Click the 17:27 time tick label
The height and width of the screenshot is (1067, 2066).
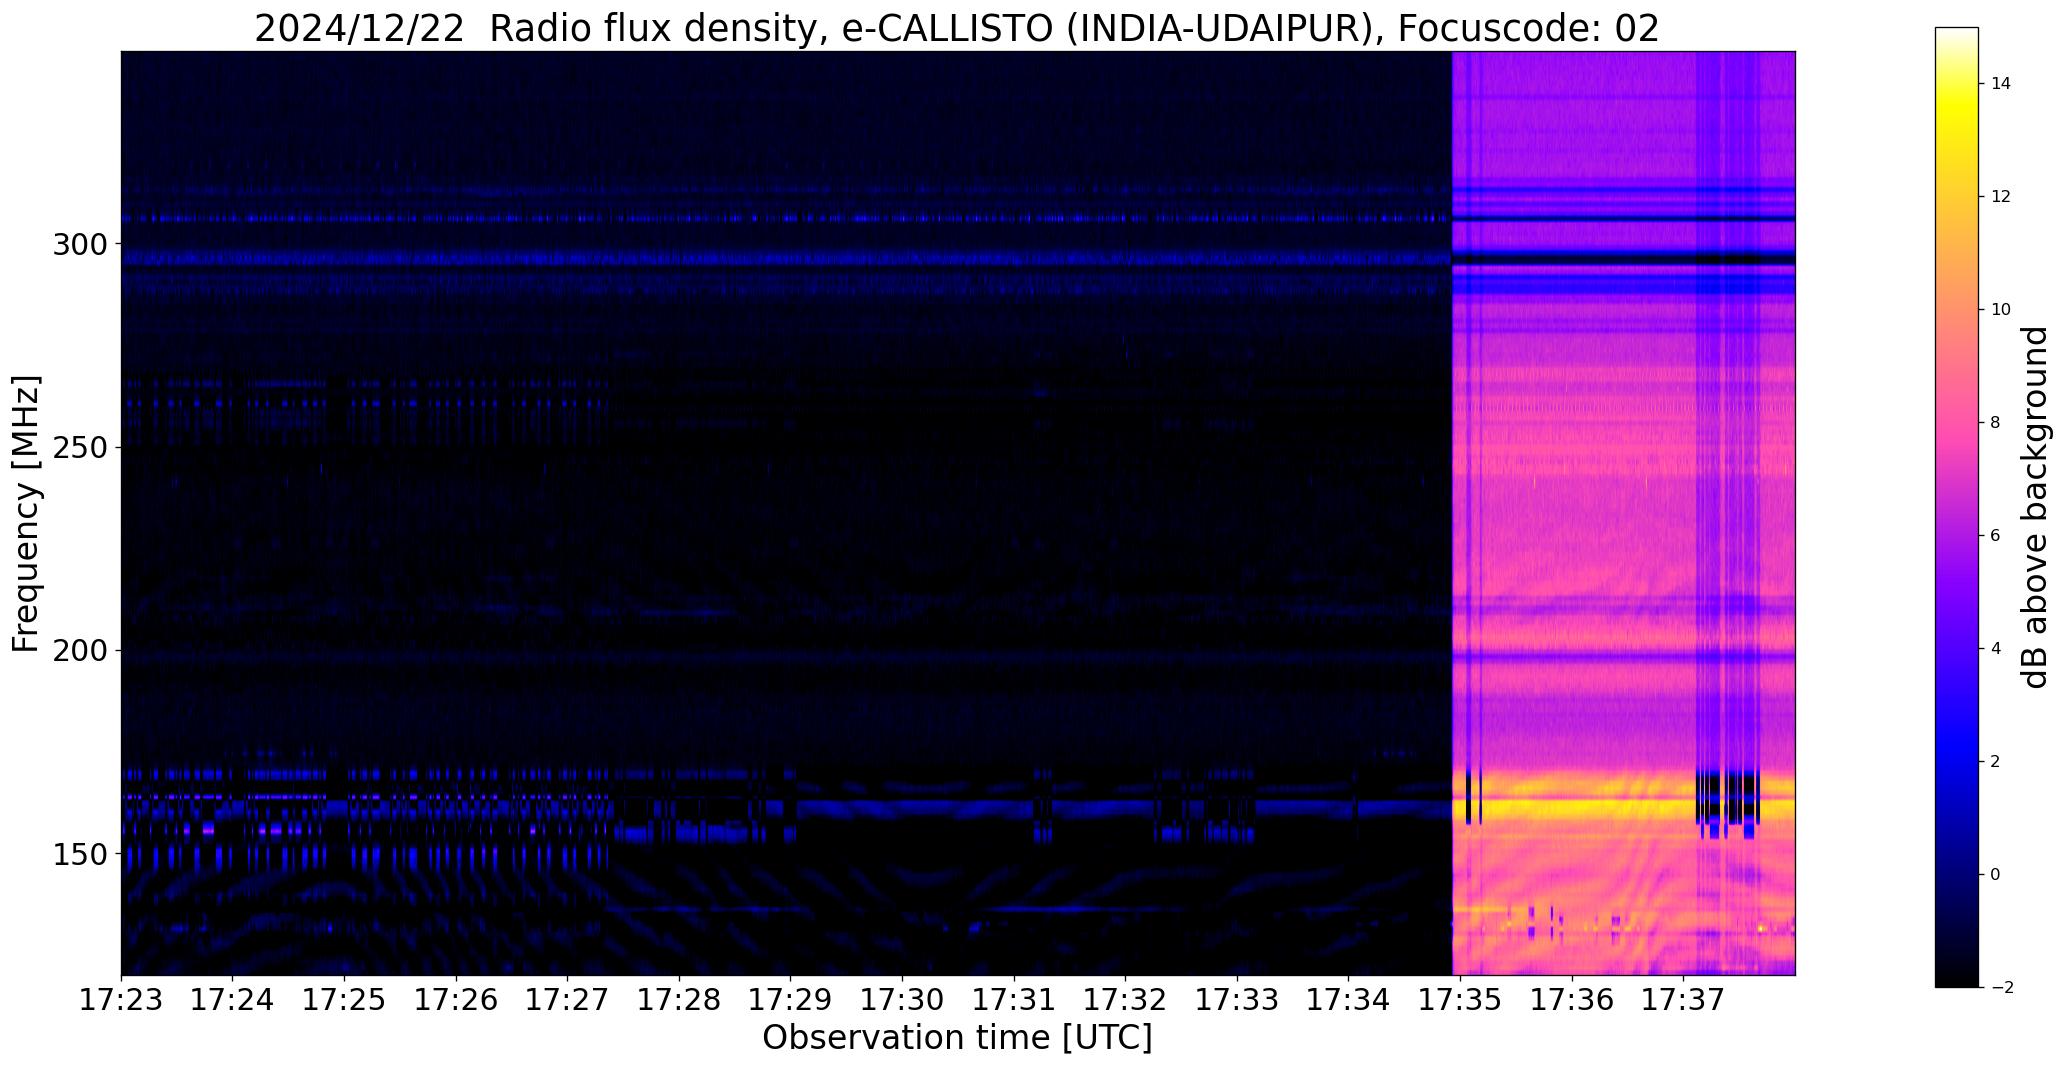click(568, 999)
